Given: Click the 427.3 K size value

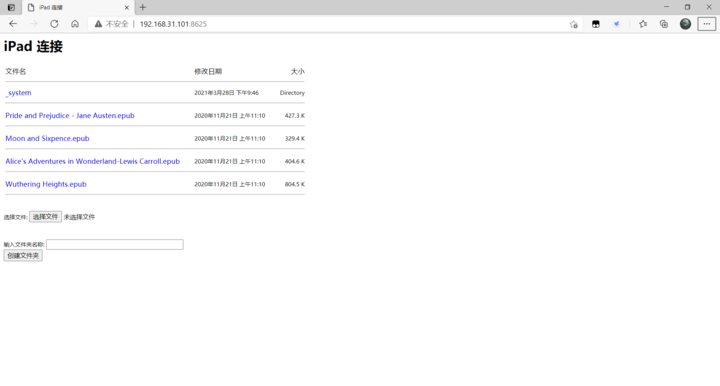Looking at the screenshot, I should [294, 116].
